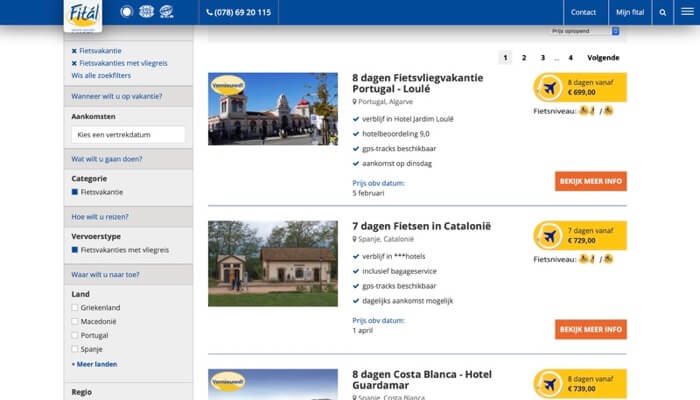
Task: Call the number (078) 69 20 115
Action: (x=239, y=12)
